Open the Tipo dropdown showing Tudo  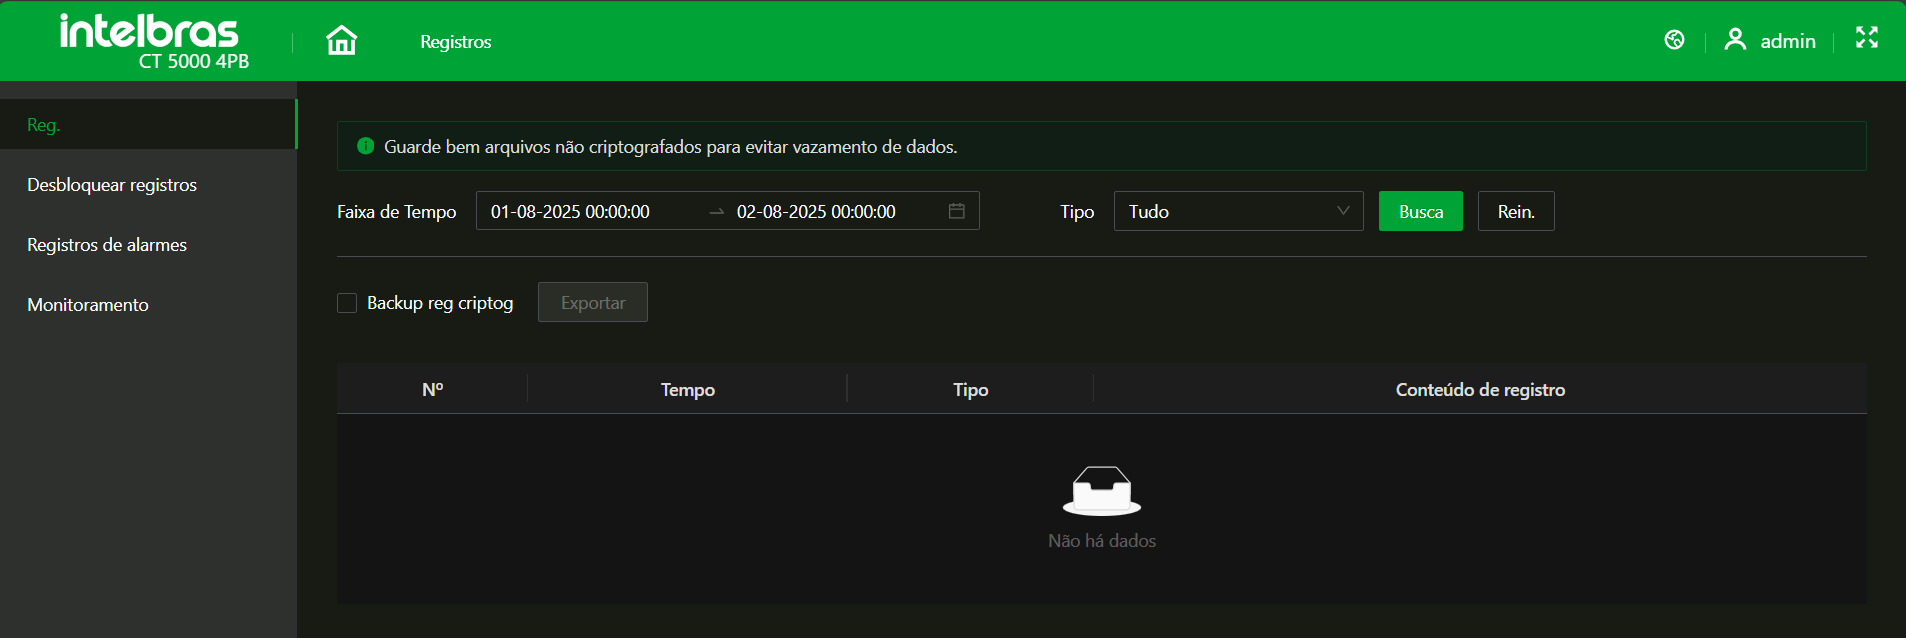(1237, 211)
